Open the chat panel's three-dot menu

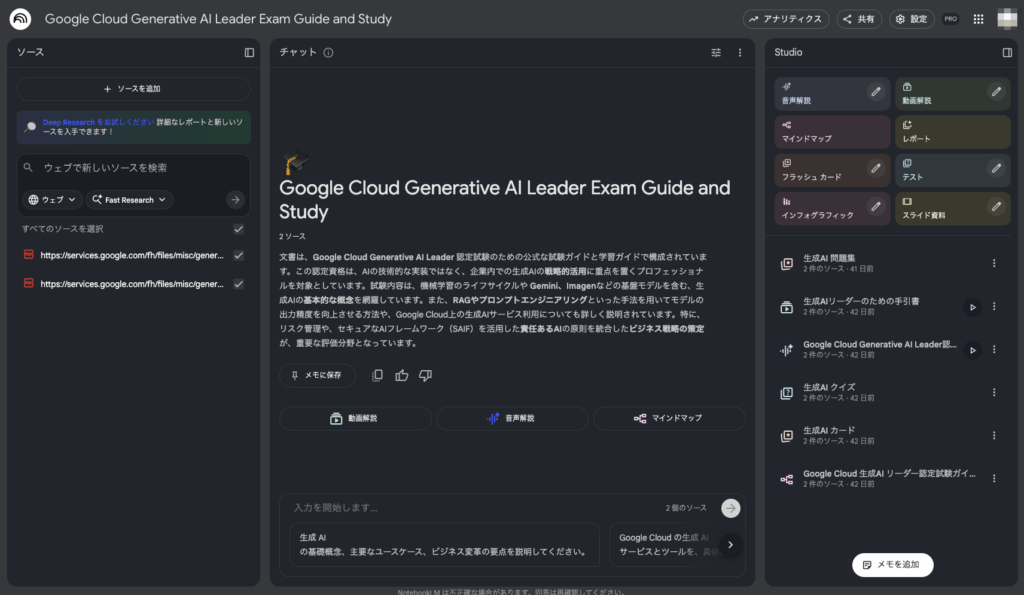(x=740, y=52)
